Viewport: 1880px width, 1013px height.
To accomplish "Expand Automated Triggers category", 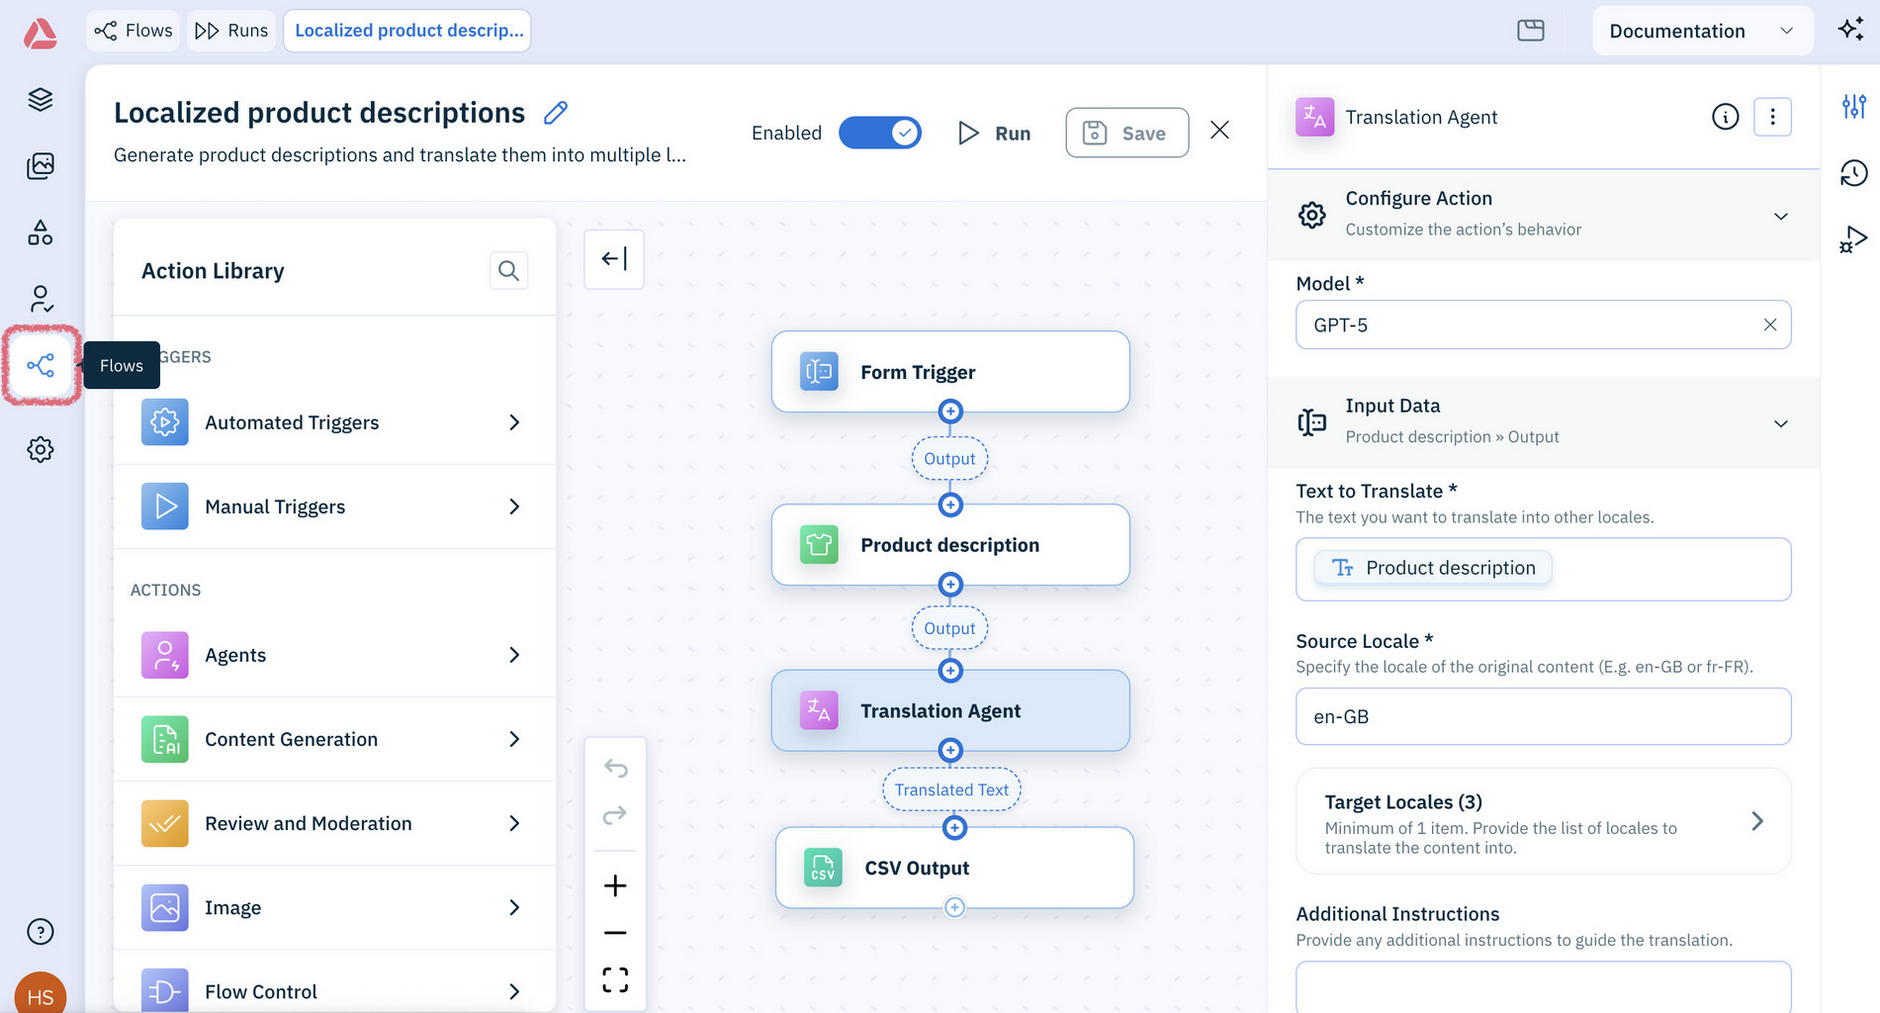I will [x=334, y=422].
